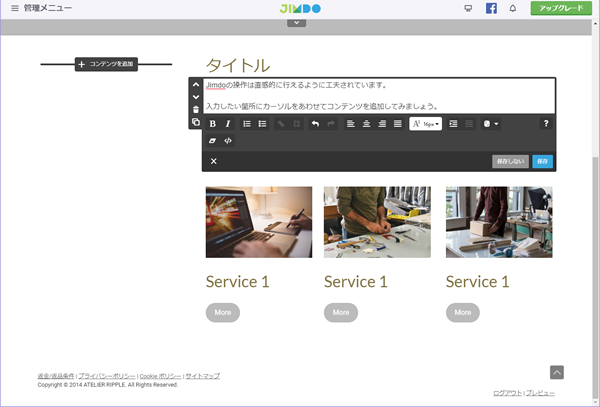Viewport: 600px width, 407px height.
Task: Click back-to-top arrow button
Action: click(x=557, y=372)
